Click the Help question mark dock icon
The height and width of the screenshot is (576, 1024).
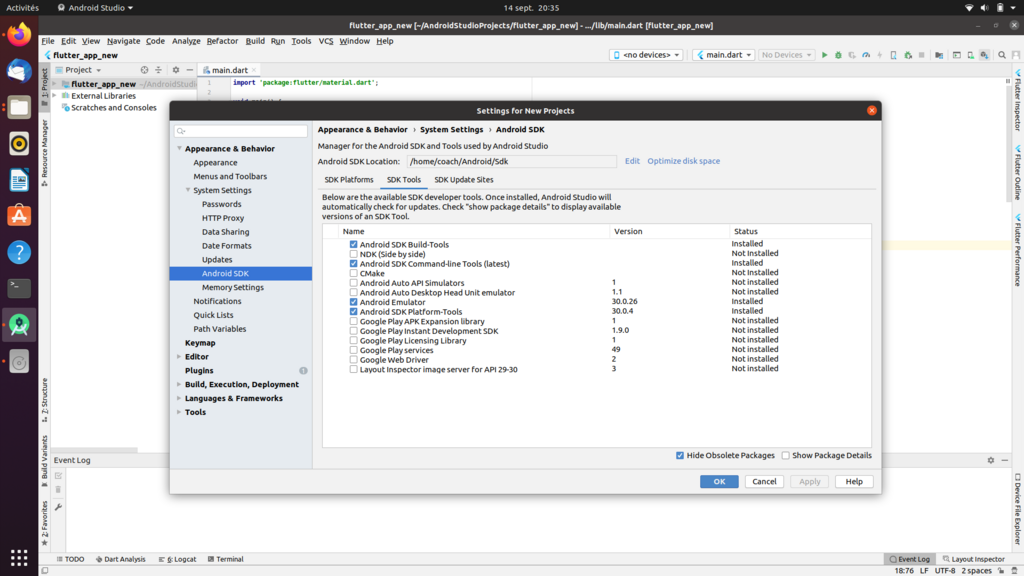(x=19, y=252)
